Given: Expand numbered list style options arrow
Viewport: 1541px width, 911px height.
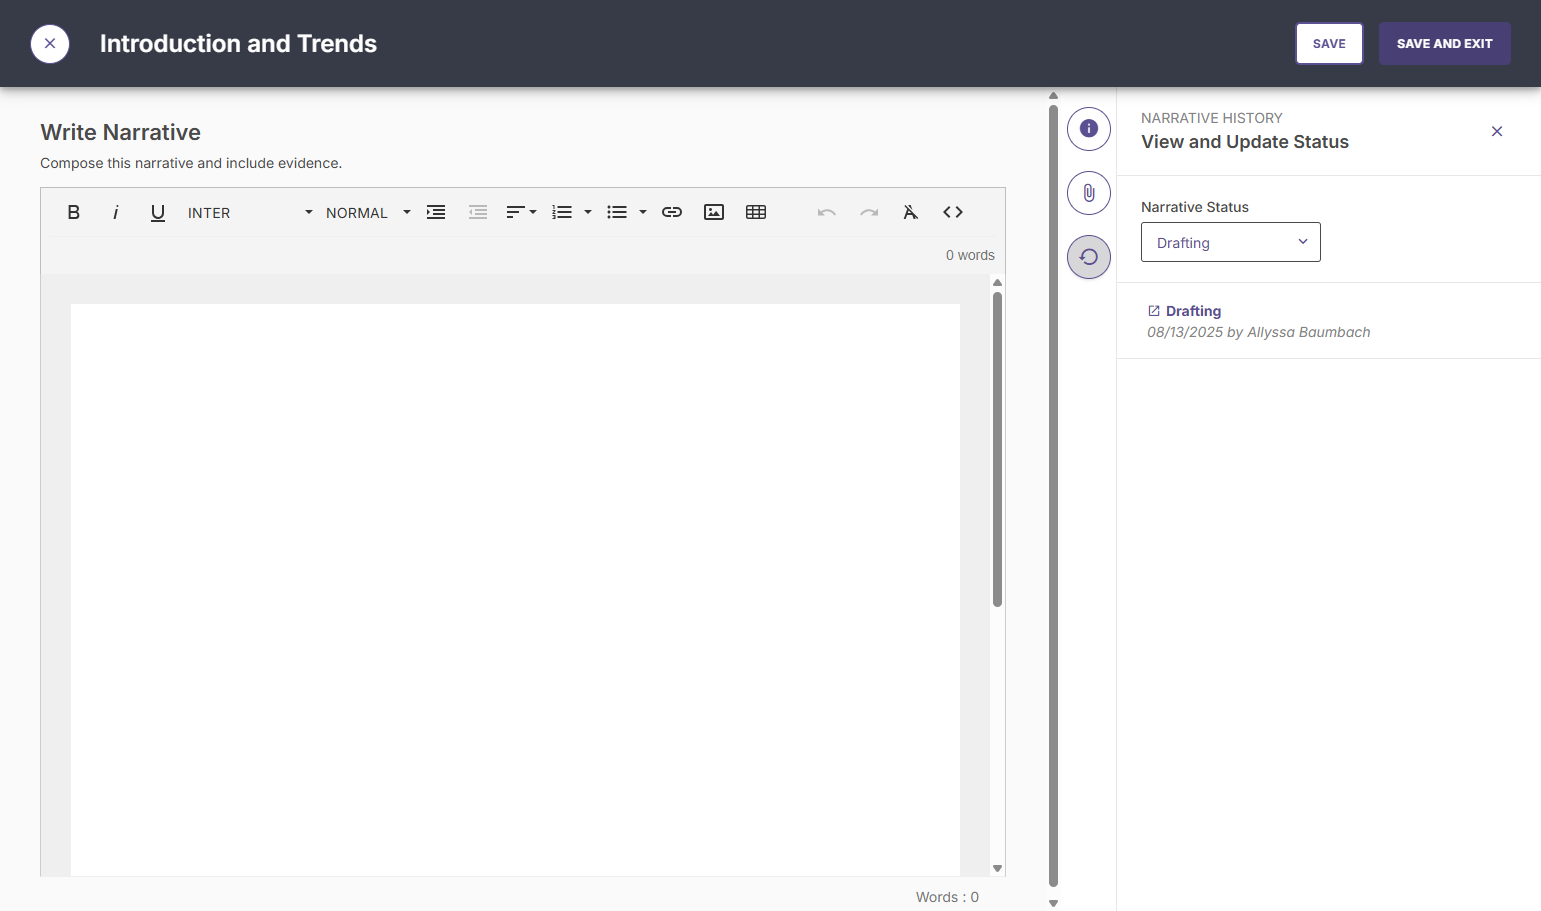Looking at the screenshot, I should pyautogui.click(x=588, y=212).
